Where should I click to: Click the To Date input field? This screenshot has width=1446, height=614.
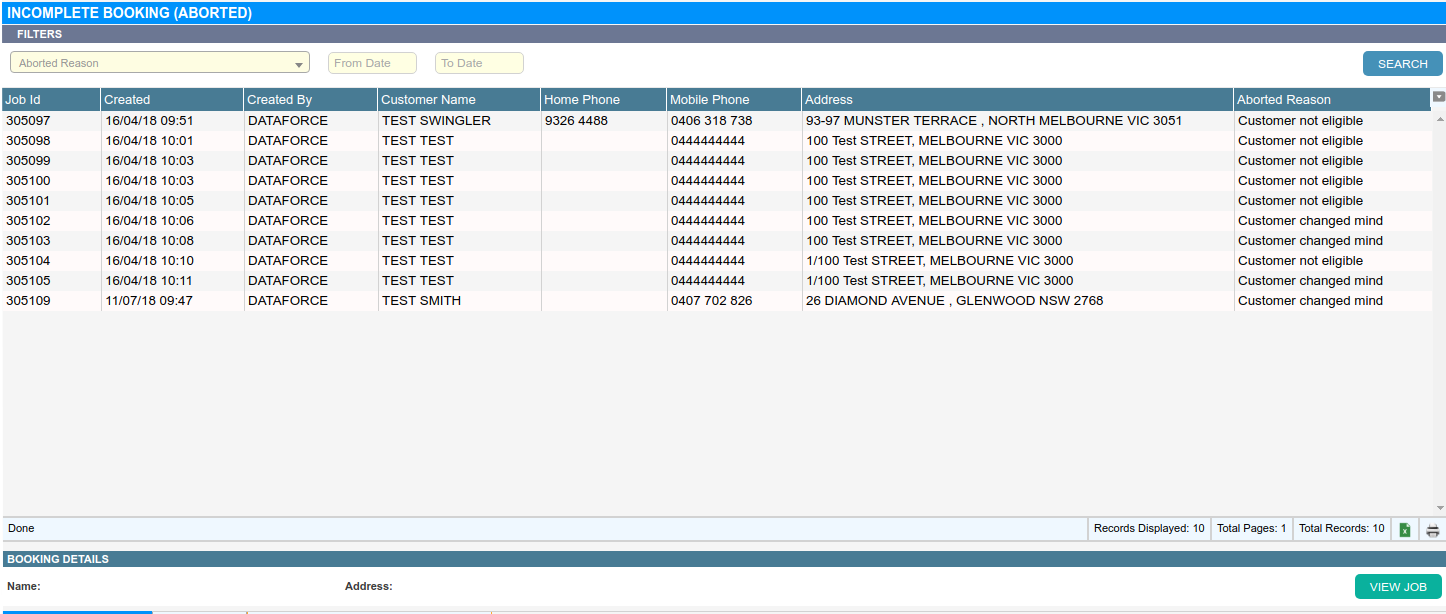[479, 63]
